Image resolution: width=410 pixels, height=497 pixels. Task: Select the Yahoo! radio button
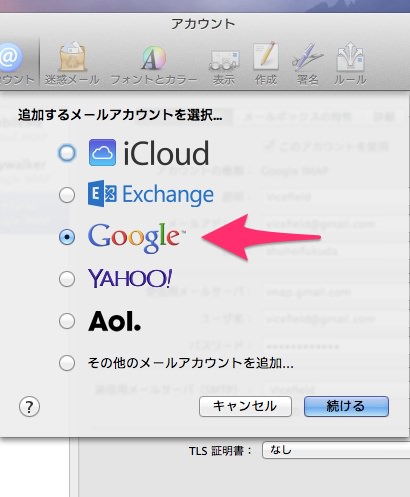pos(67,279)
